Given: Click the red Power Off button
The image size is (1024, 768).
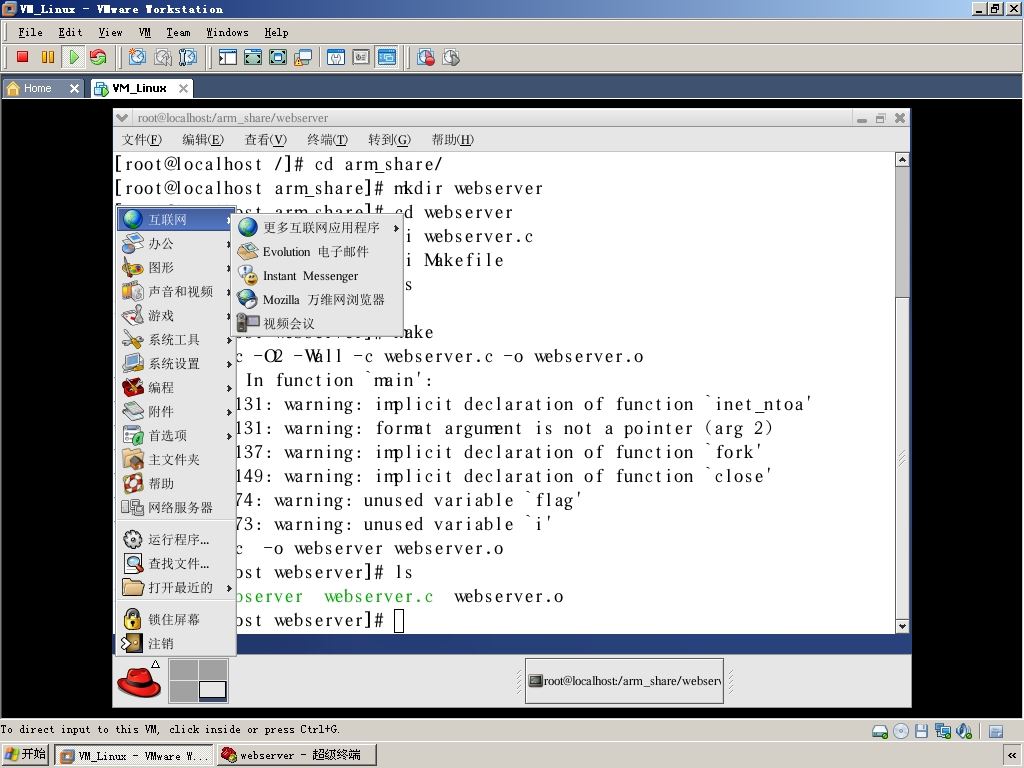Looking at the screenshot, I should 22,57.
